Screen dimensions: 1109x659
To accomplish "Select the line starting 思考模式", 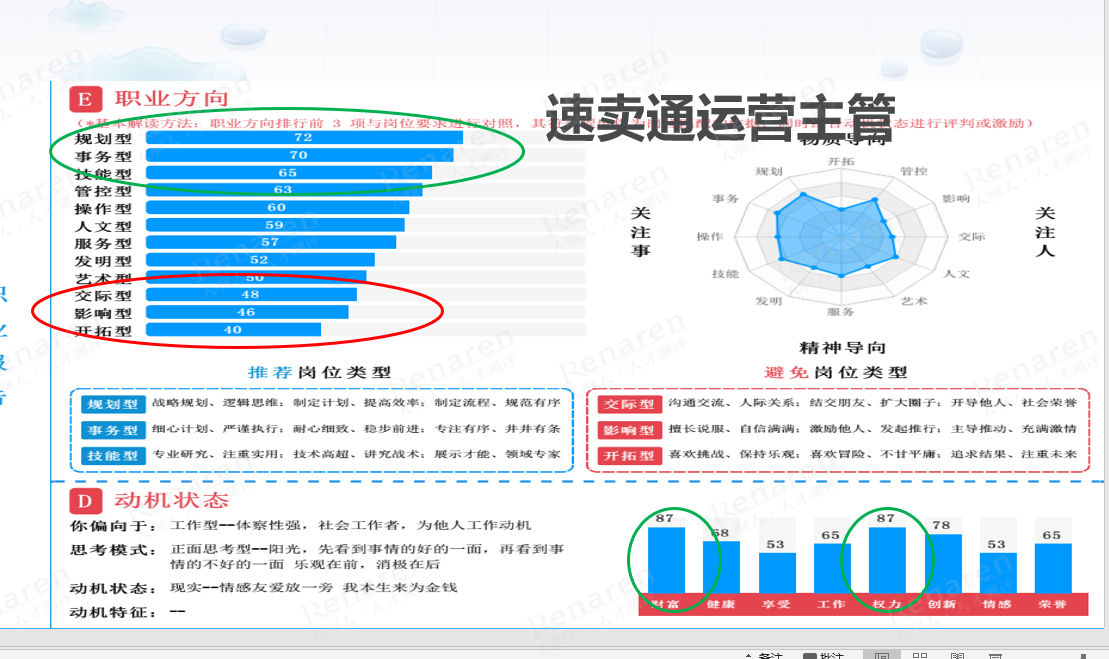I will (317, 556).
